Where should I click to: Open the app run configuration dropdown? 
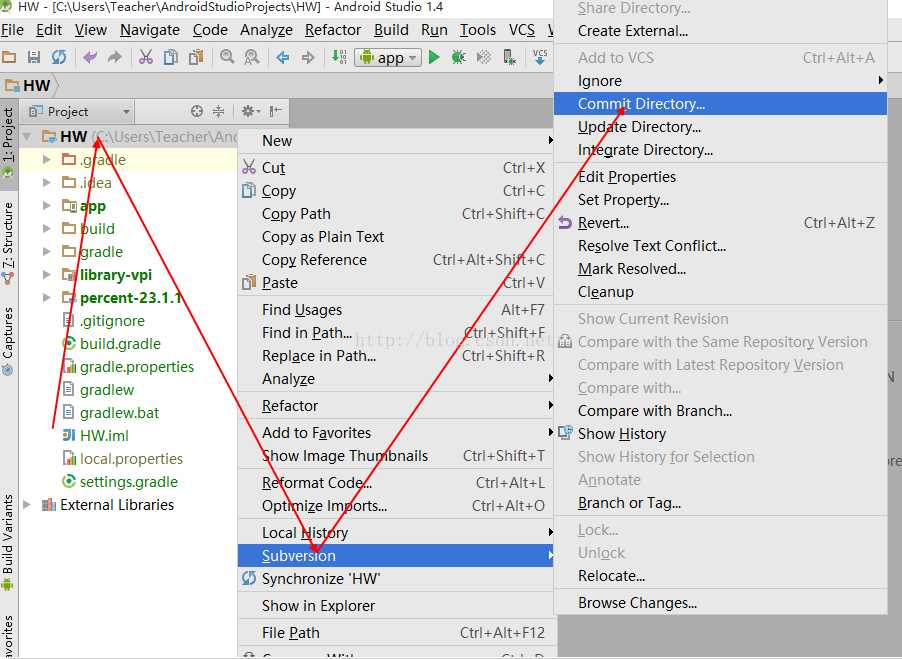tap(389, 58)
